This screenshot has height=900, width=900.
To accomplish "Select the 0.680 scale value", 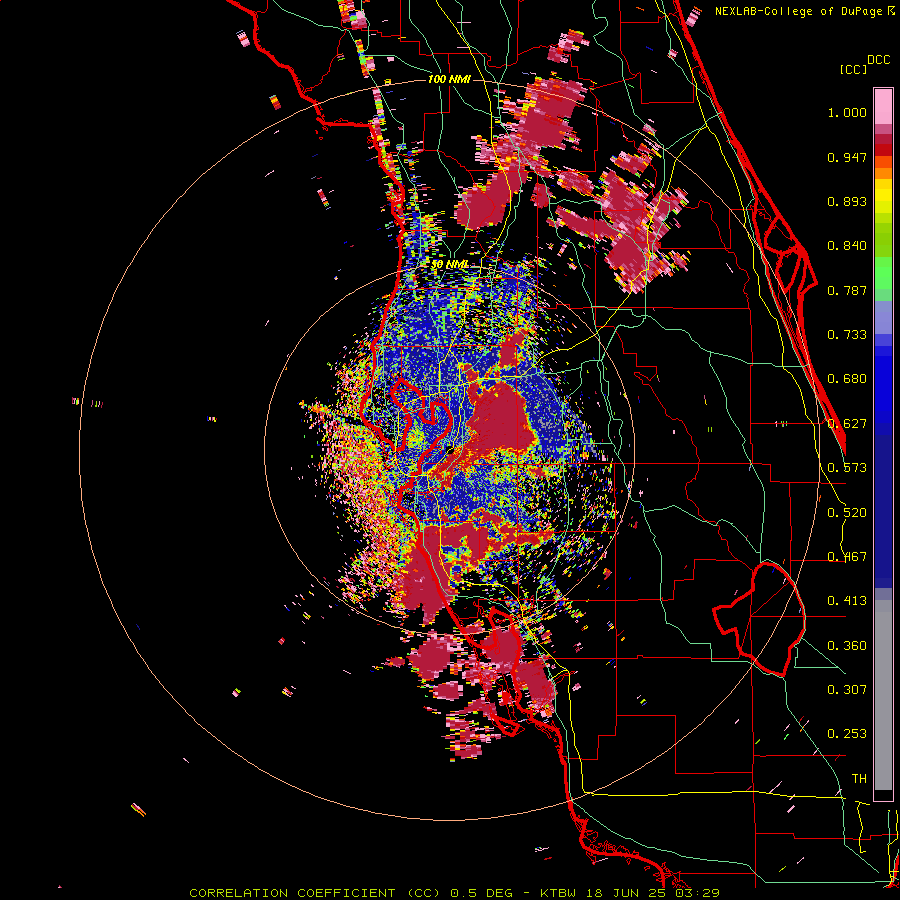I will 847,379.
